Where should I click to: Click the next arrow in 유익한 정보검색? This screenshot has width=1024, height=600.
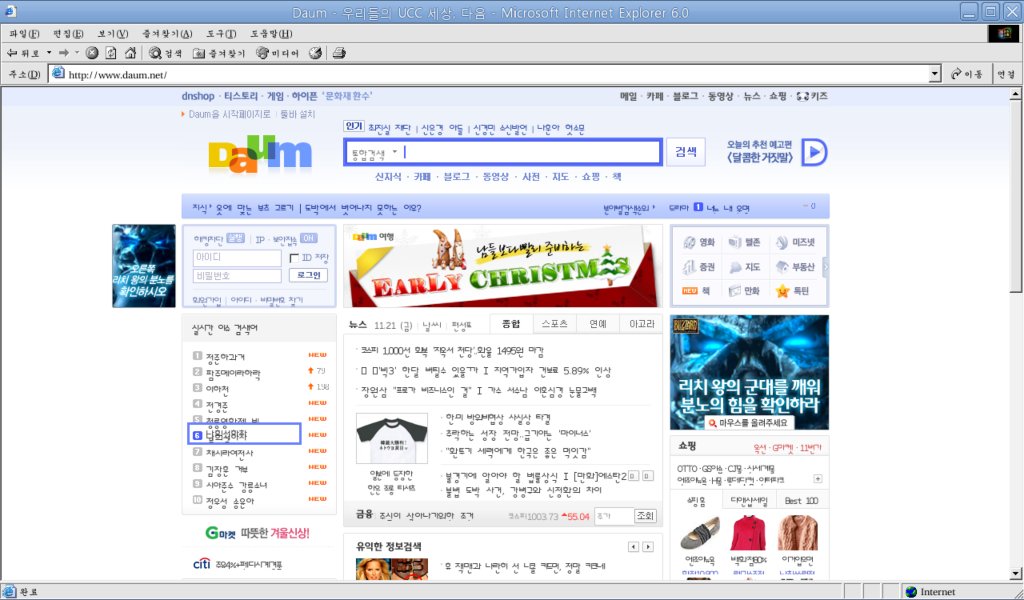point(648,546)
